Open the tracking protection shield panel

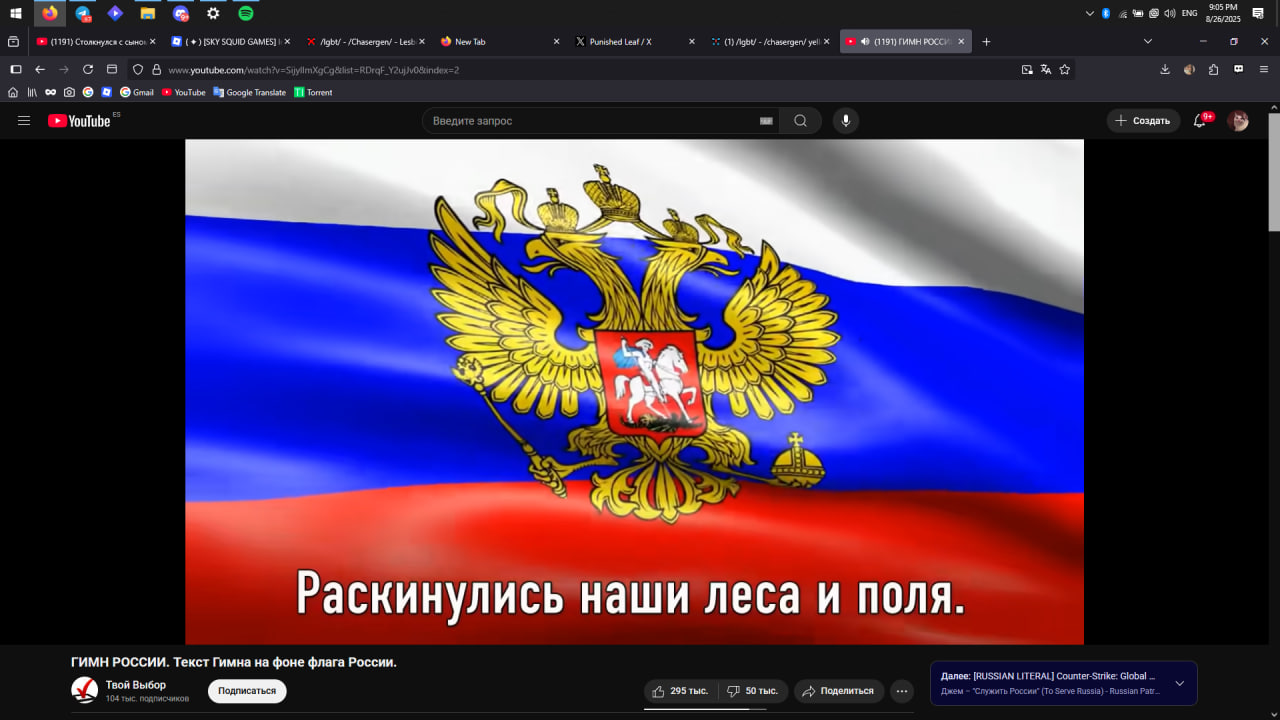pos(138,70)
